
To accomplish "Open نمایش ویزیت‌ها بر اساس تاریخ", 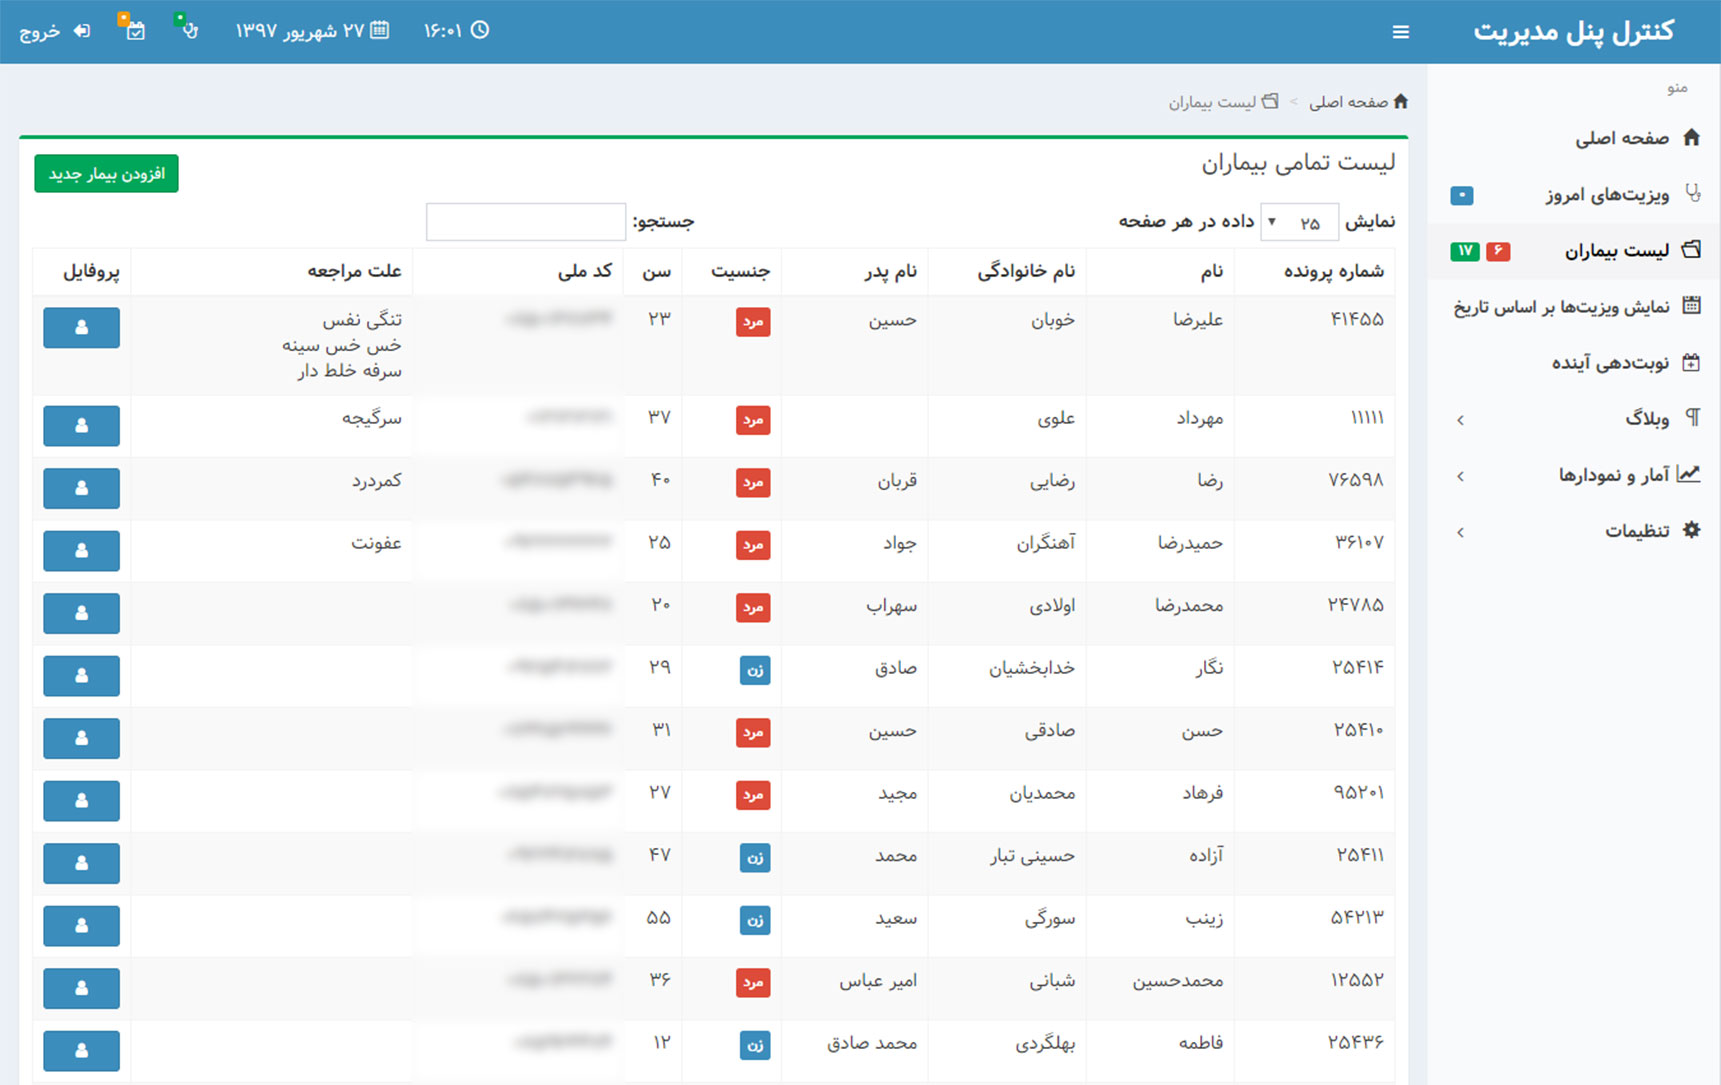I will click(1561, 307).
